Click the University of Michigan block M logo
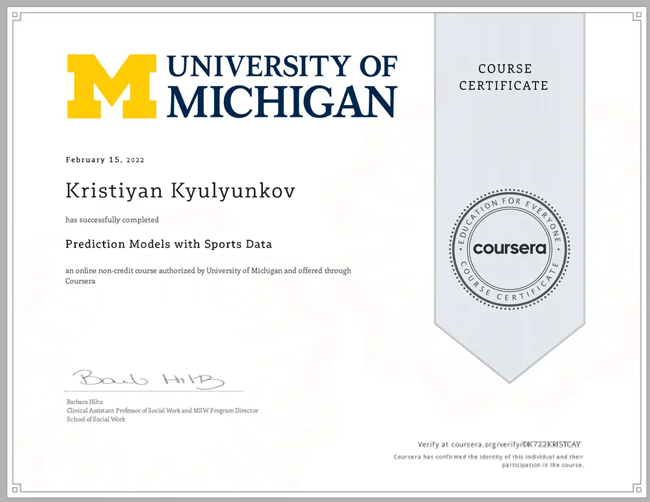The width and height of the screenshot is (650, 502). 112,86
